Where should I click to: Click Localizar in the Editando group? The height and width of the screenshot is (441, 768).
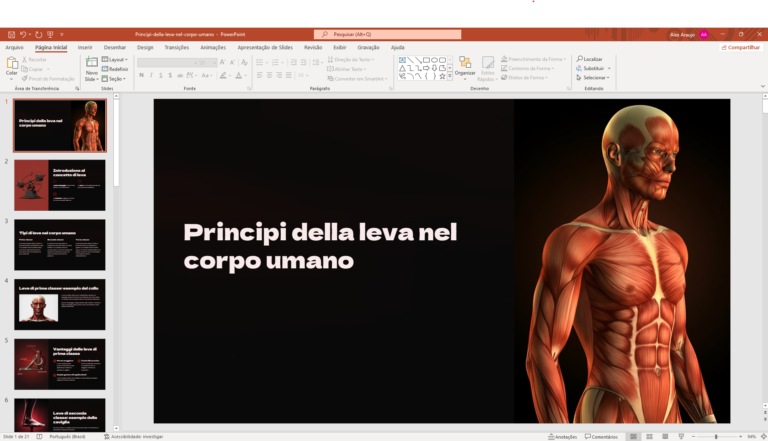pos(591,59)
